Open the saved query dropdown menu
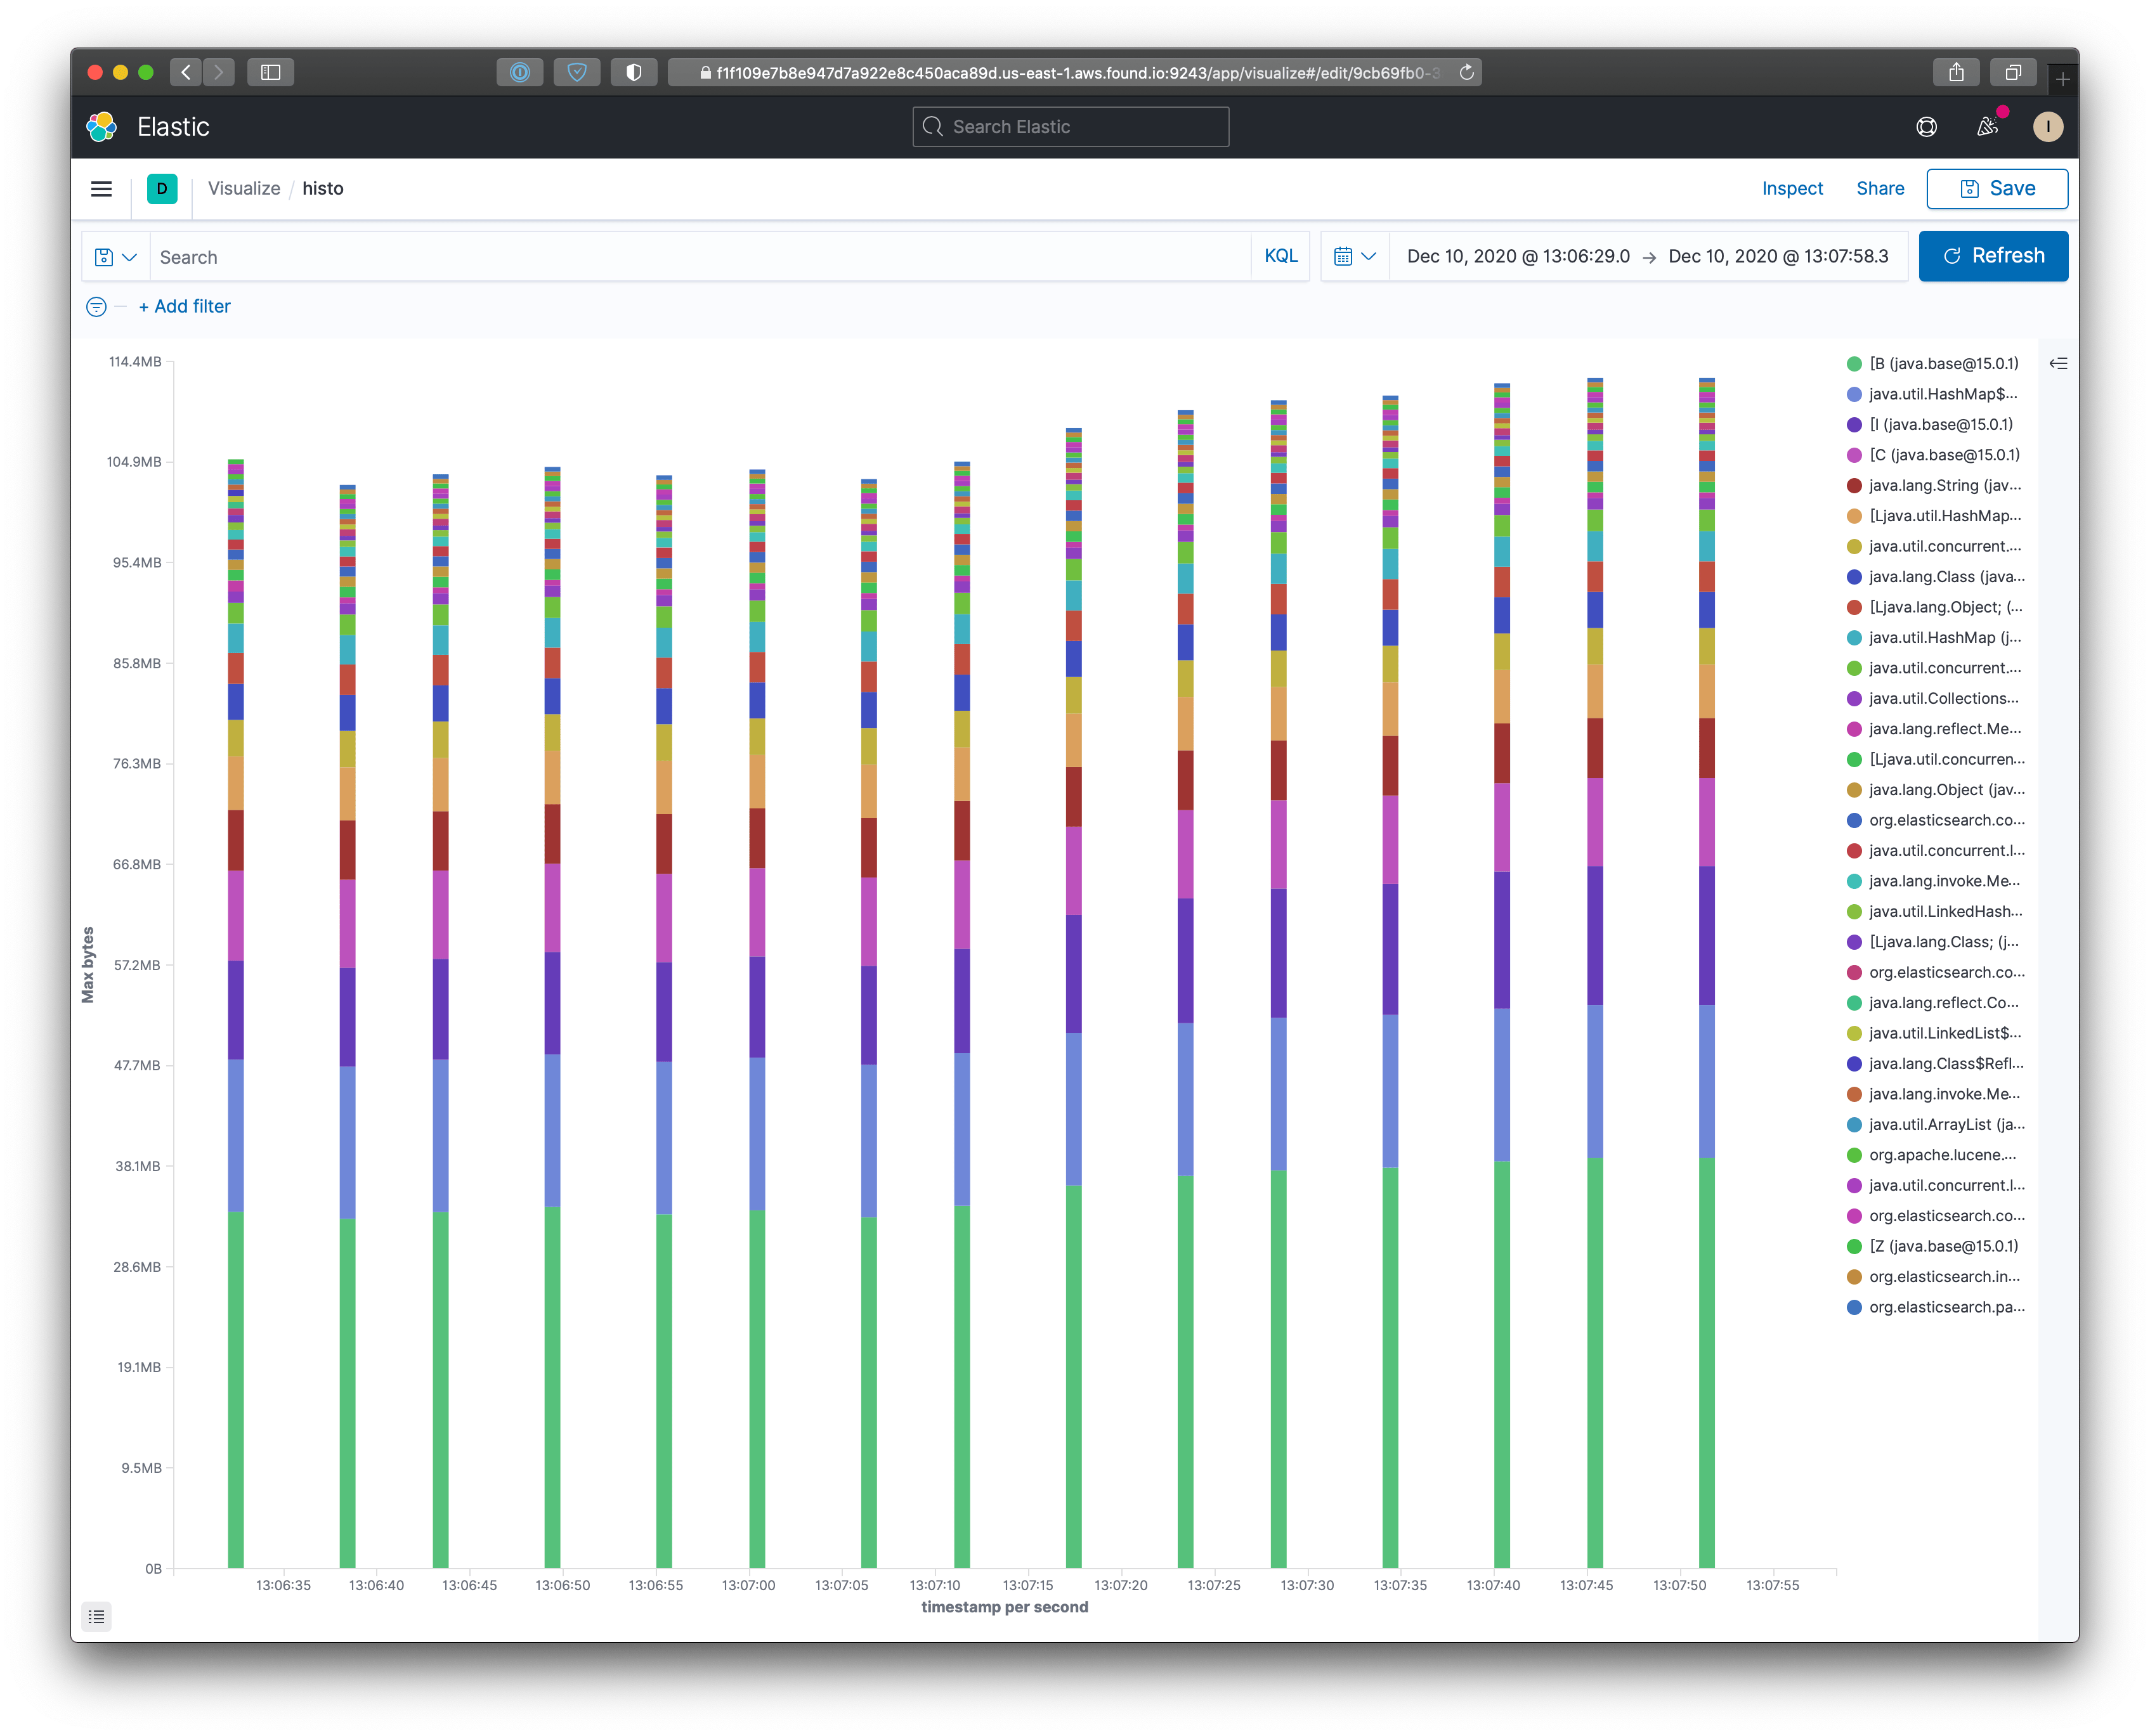The height and width of the screenshot is (1736, 2150). (115, 257)
